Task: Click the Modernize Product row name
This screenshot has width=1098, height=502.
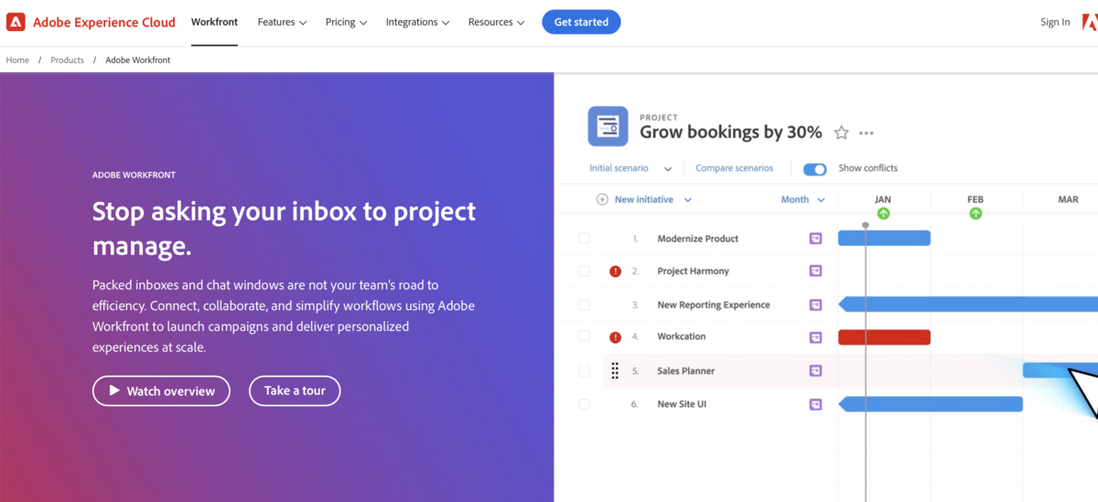Action: coord(697,239)
